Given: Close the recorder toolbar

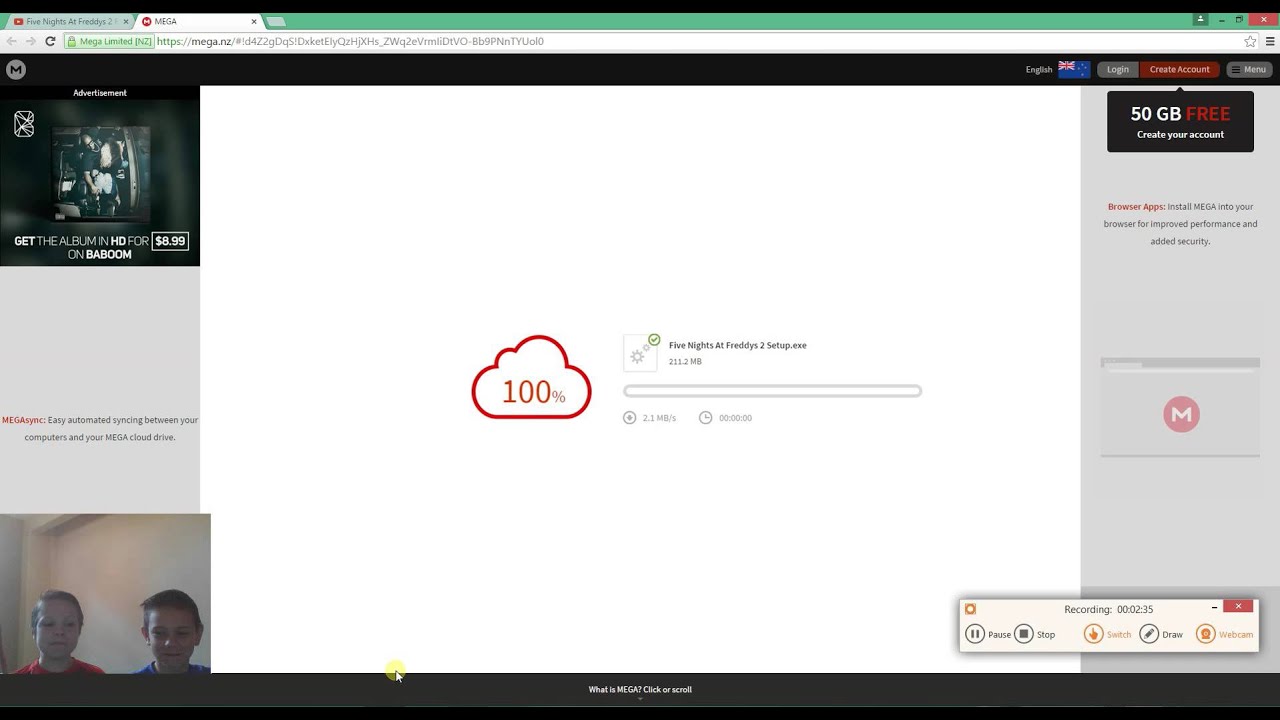Looking at the screenshot, I should pos(1238,606).
